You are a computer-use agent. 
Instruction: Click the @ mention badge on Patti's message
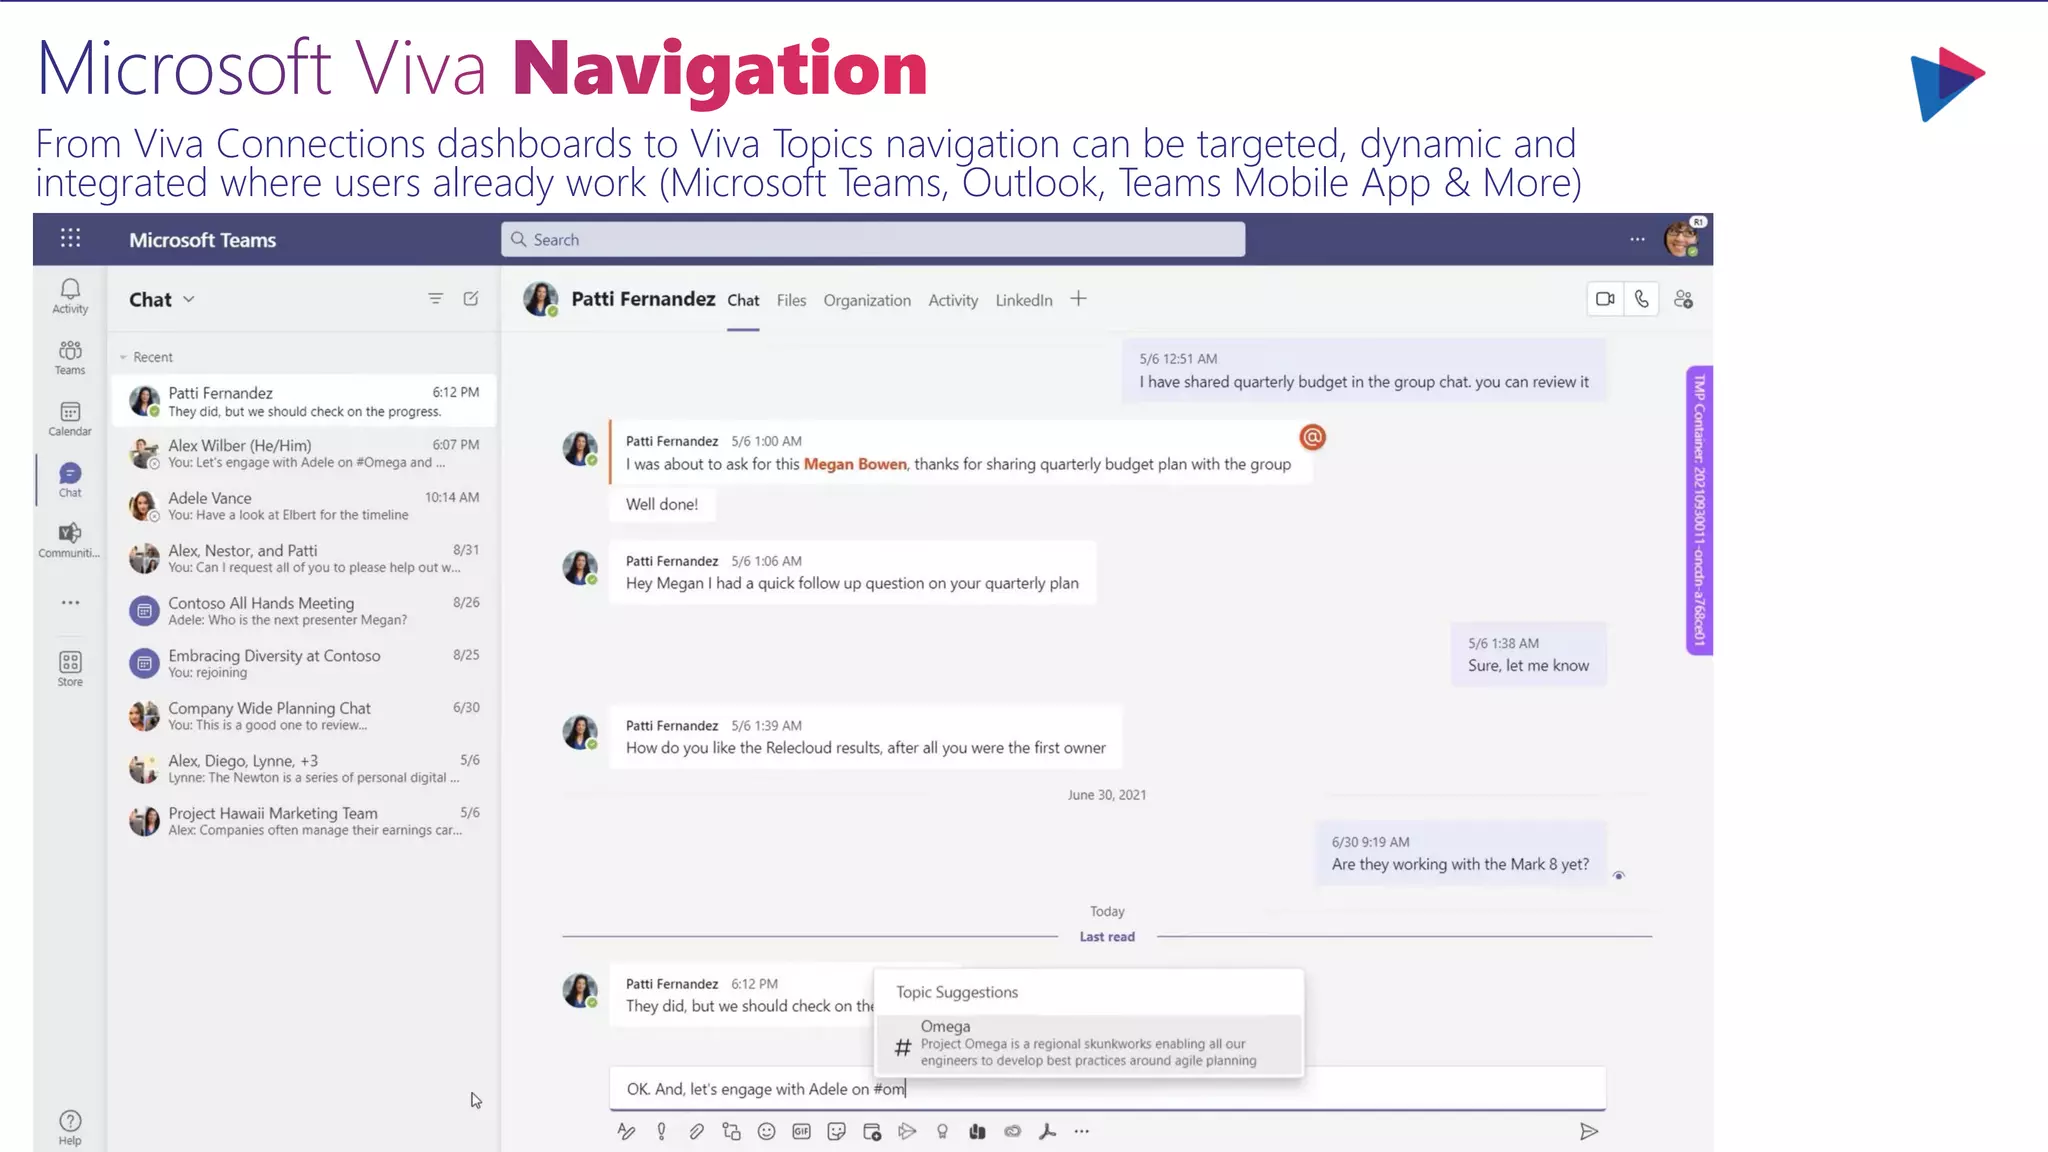1312,437
